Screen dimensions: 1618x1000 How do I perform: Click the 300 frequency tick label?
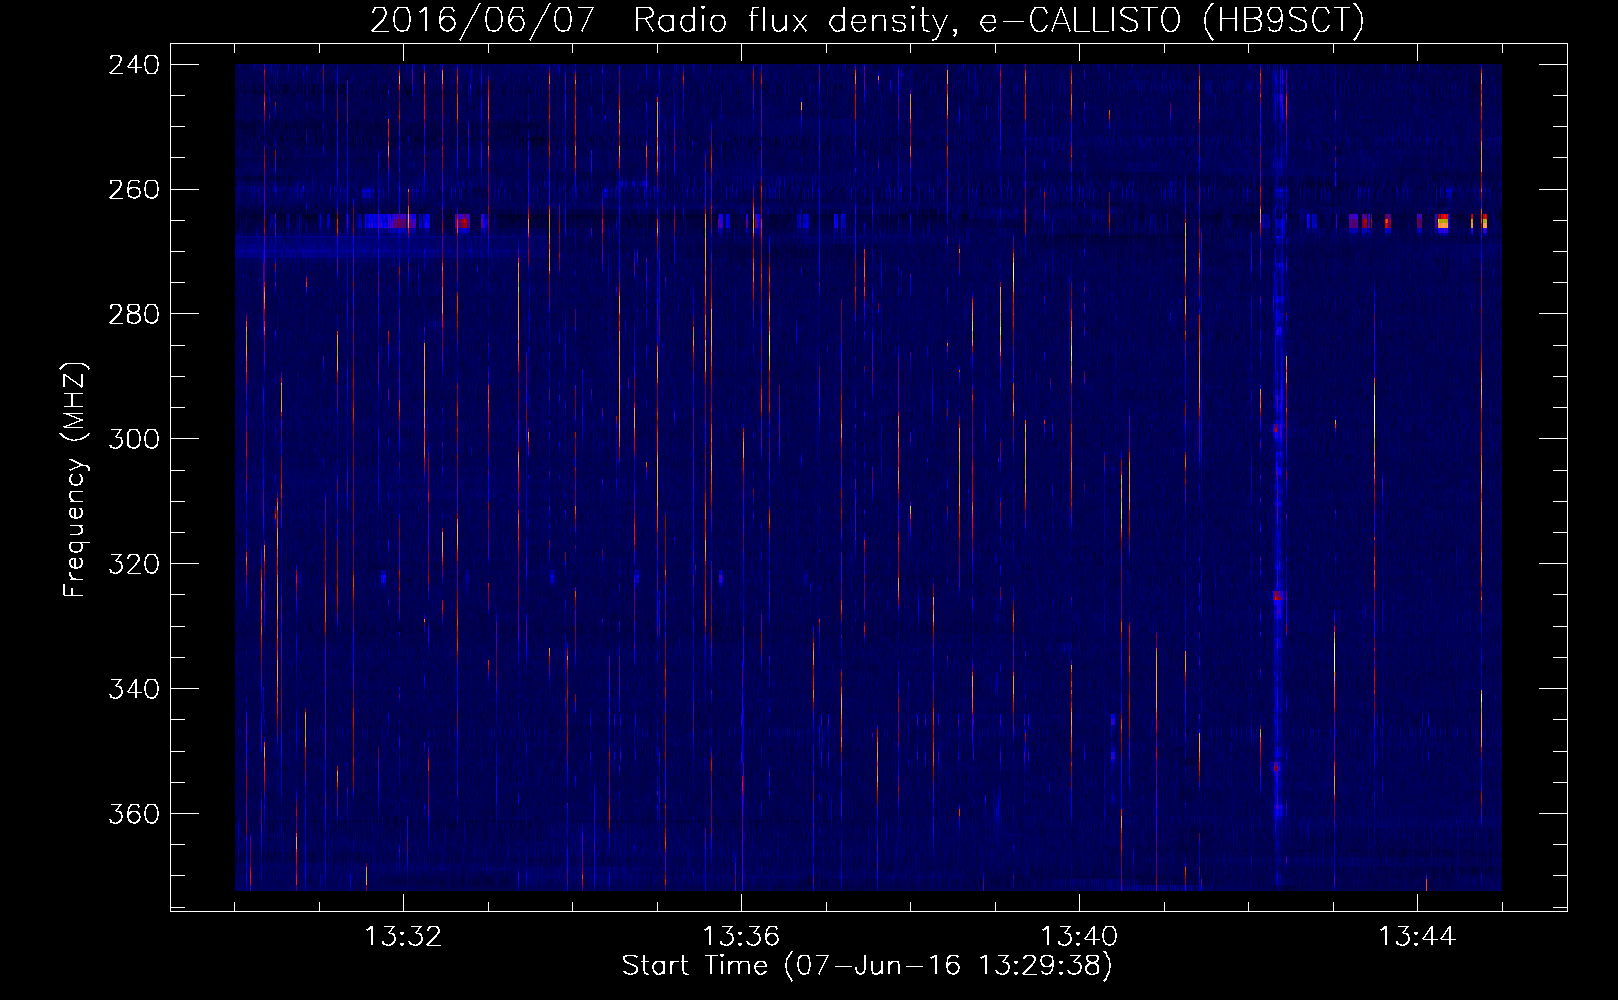coord(134,440)
